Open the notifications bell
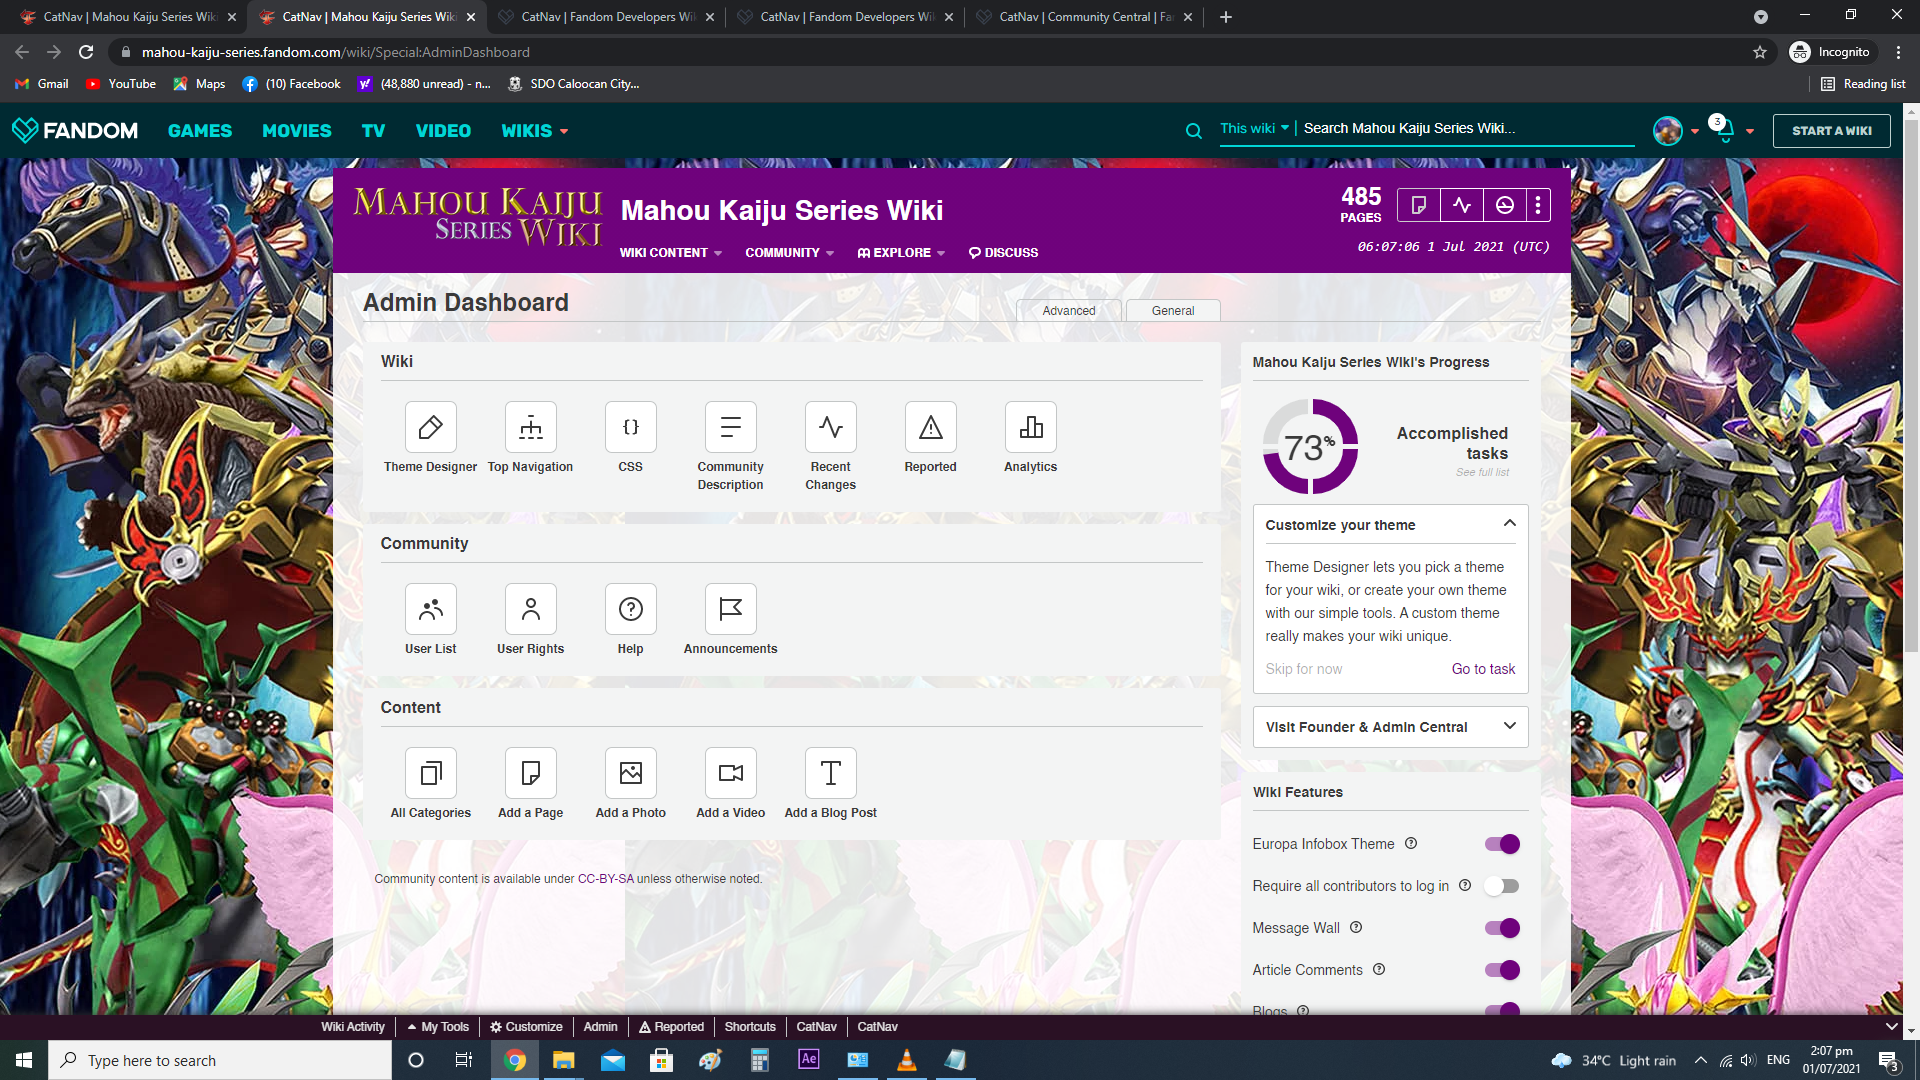 pyautogui.click(x=1725, y=131)
